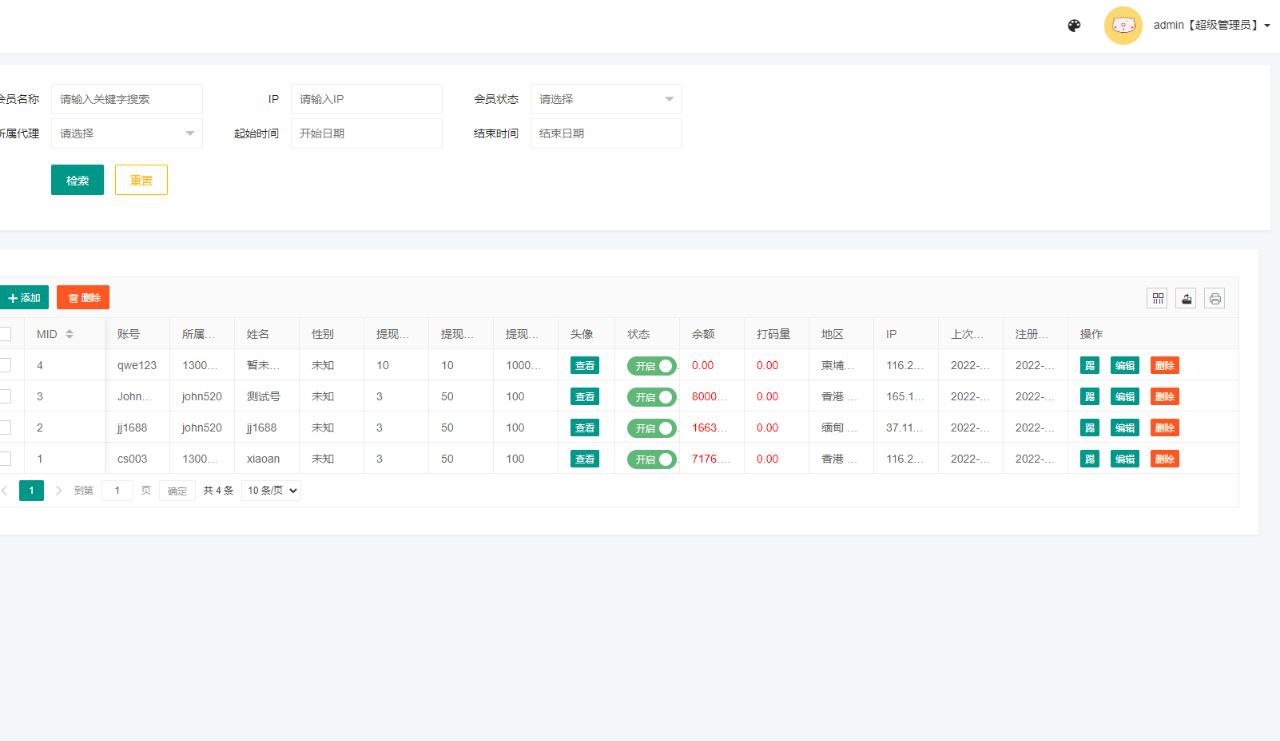
Task: Click the MID column sort arrows
Action: coord(69,334)
